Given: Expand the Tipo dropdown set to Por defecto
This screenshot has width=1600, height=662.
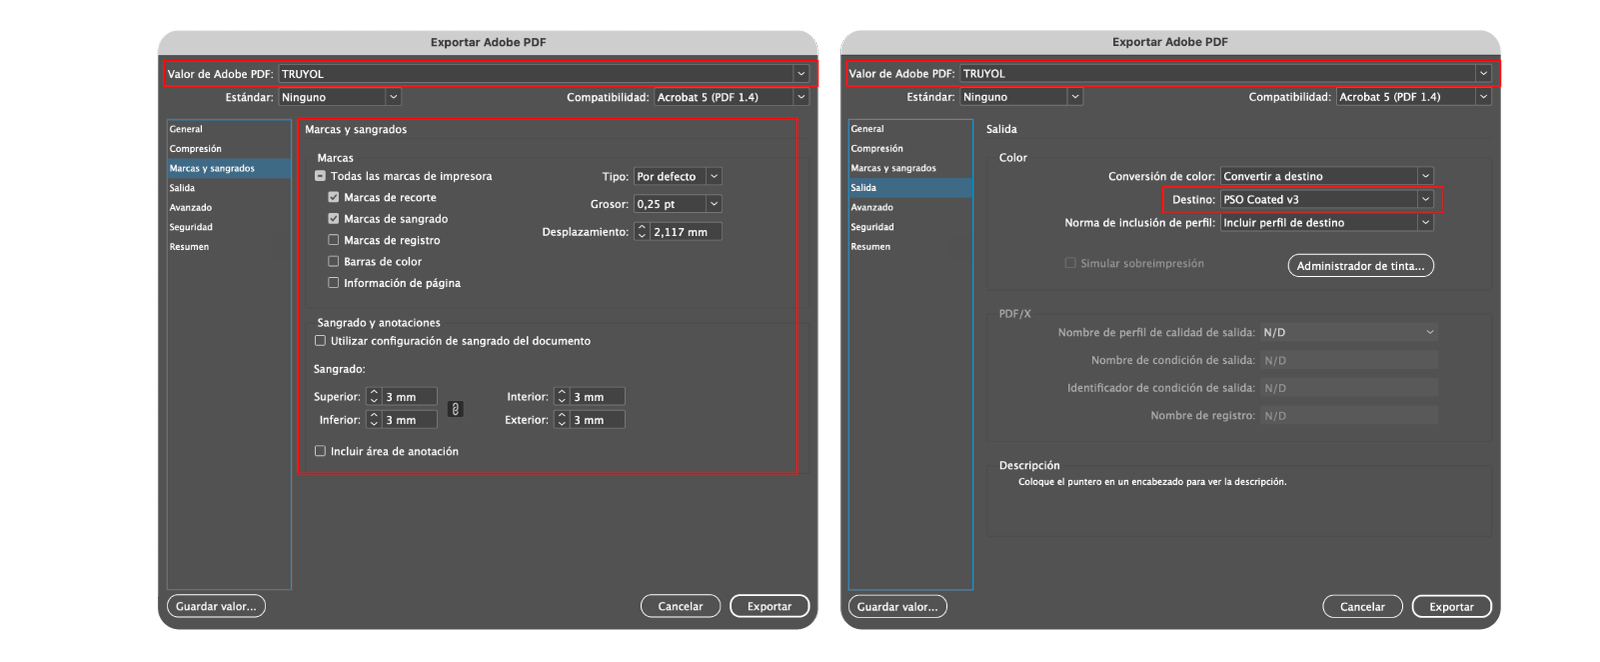Looking at the screenshot, I should pos(677,176).
